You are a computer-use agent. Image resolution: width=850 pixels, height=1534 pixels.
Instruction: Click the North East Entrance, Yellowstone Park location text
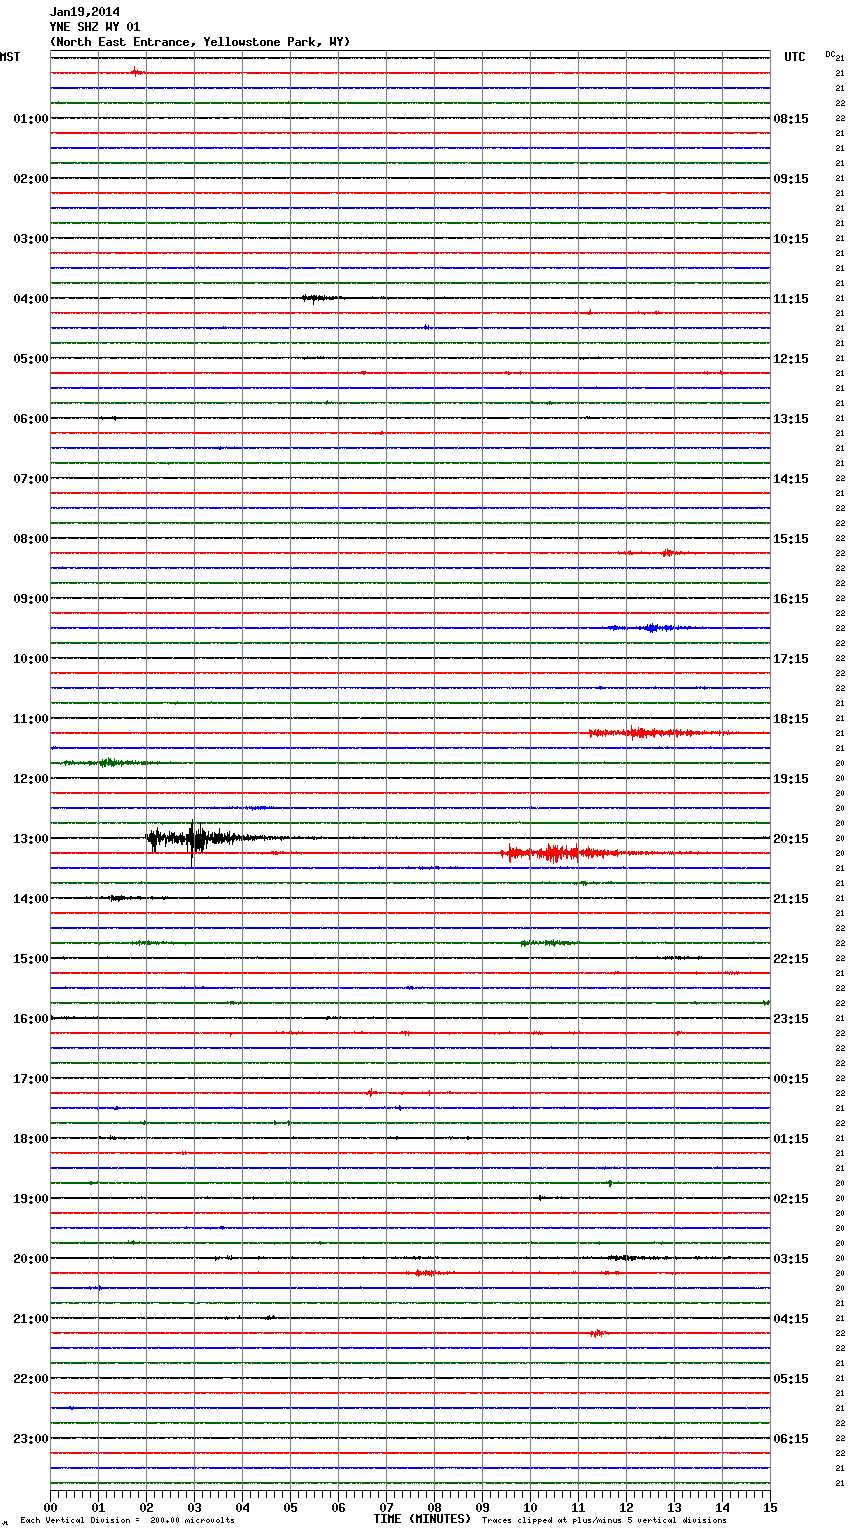point(200,42)
